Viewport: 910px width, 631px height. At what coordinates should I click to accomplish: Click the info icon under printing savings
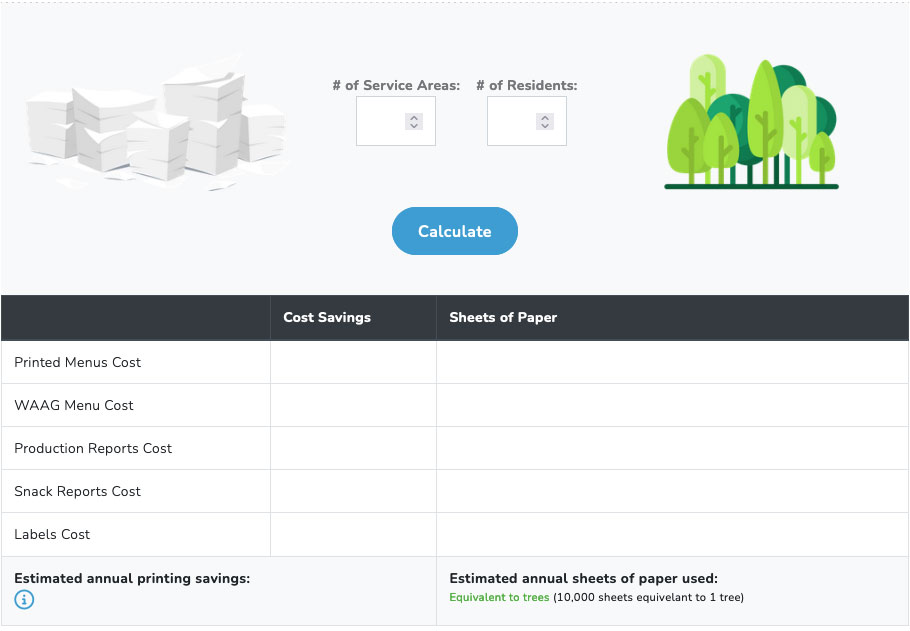pyautogui.click(x=25, y=600)
